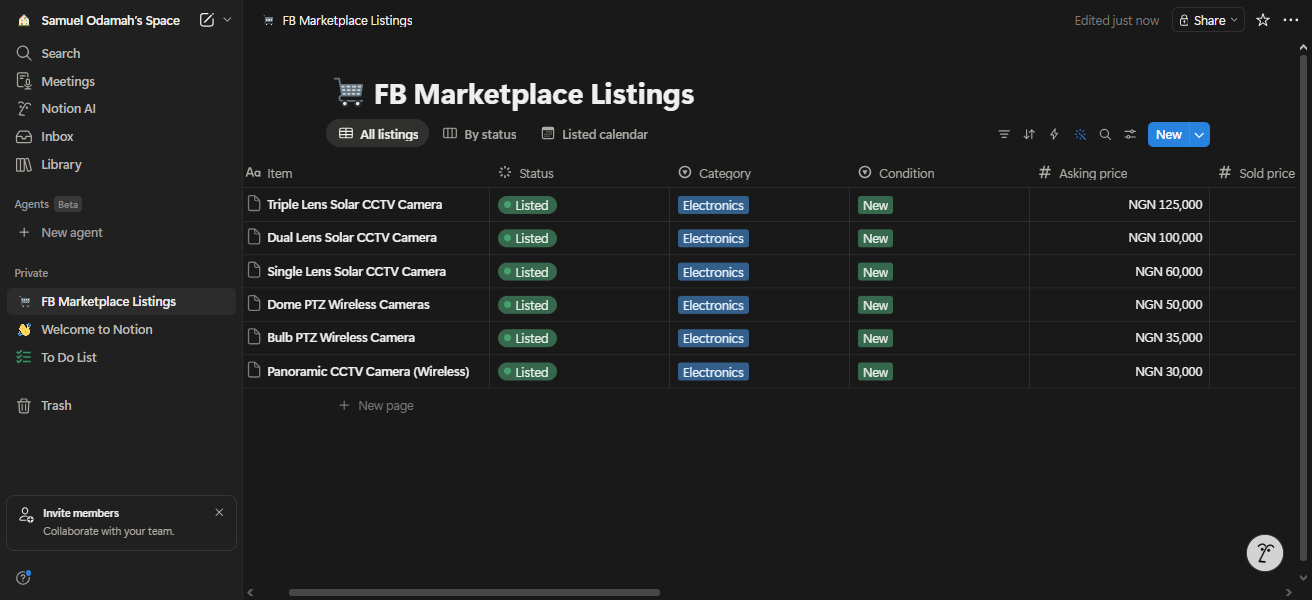Viewport: 1312px width, 600px height.
Task: Open the Share dropdown menu
Action: 1208,20
